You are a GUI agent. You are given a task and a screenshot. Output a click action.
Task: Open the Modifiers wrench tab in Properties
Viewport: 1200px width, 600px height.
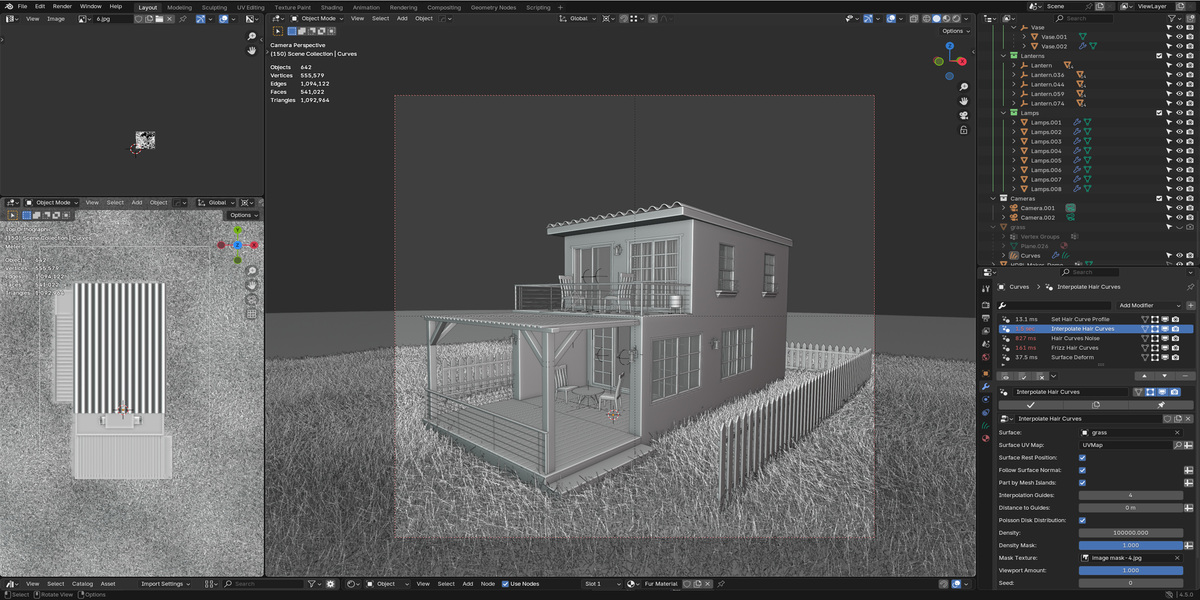click(x=985, y=386)
